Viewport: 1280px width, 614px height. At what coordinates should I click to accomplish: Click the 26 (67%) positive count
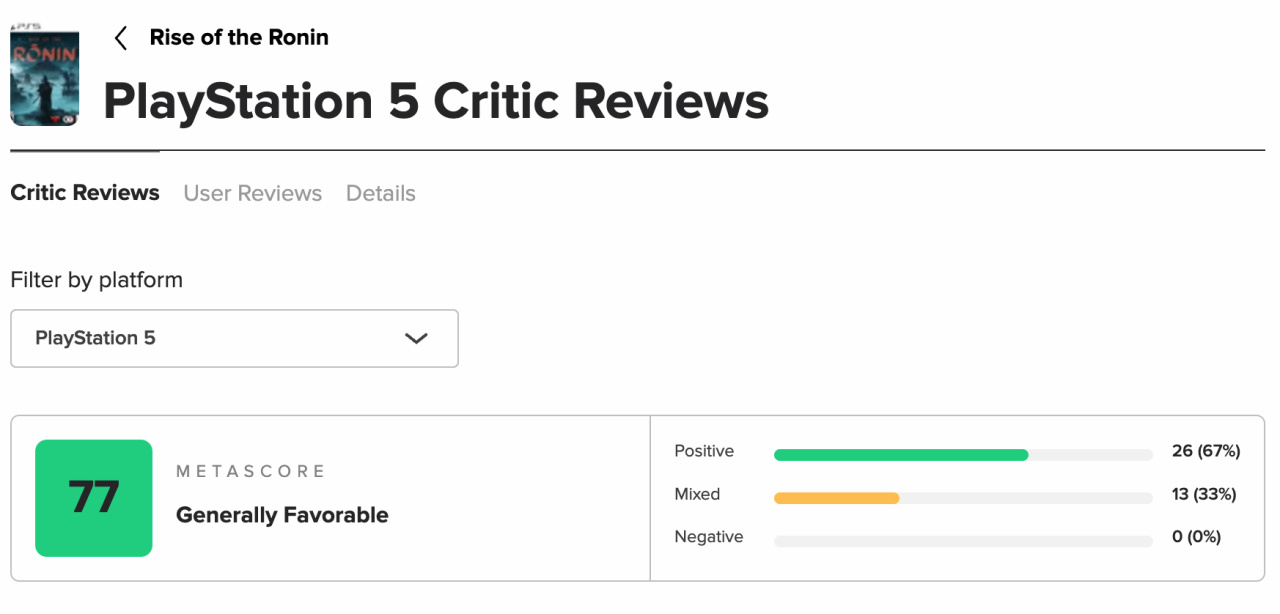[1206, 451]
